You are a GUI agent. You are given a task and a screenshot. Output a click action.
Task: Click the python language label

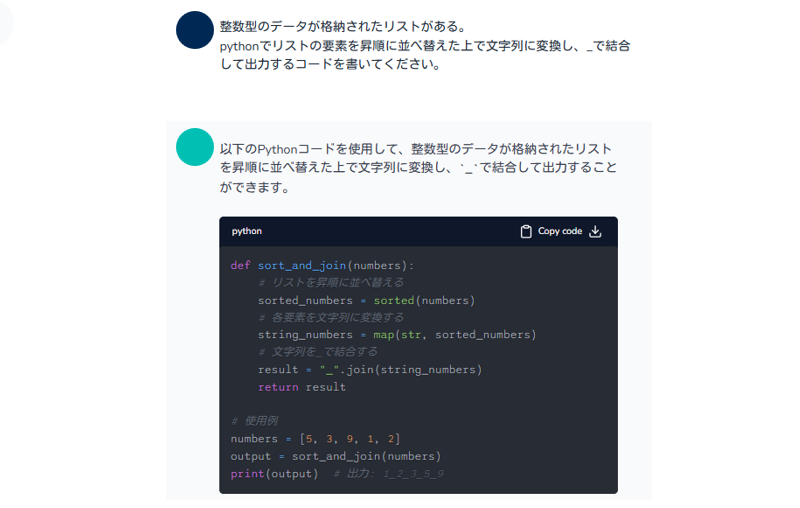click(x=246, y=231)
